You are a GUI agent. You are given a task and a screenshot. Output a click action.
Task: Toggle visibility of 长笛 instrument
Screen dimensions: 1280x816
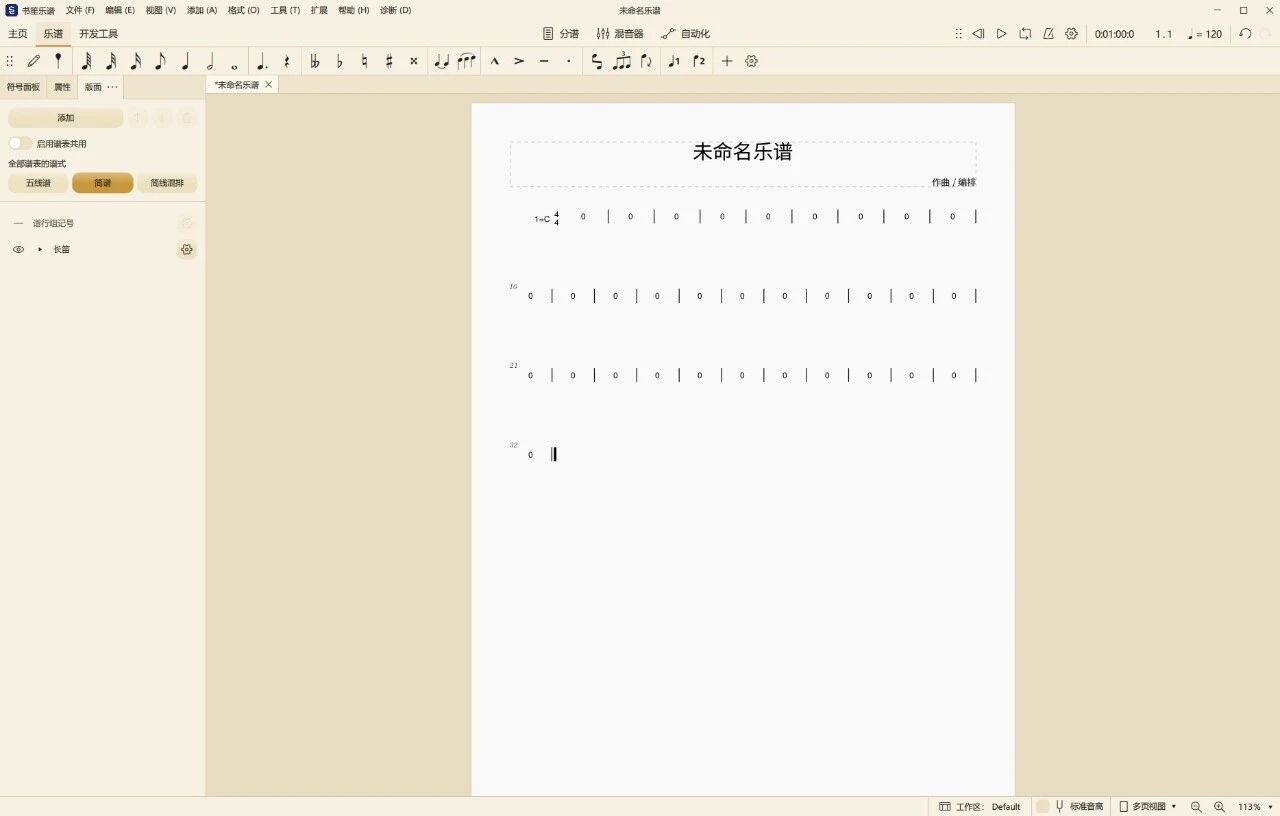pos(18,249)
